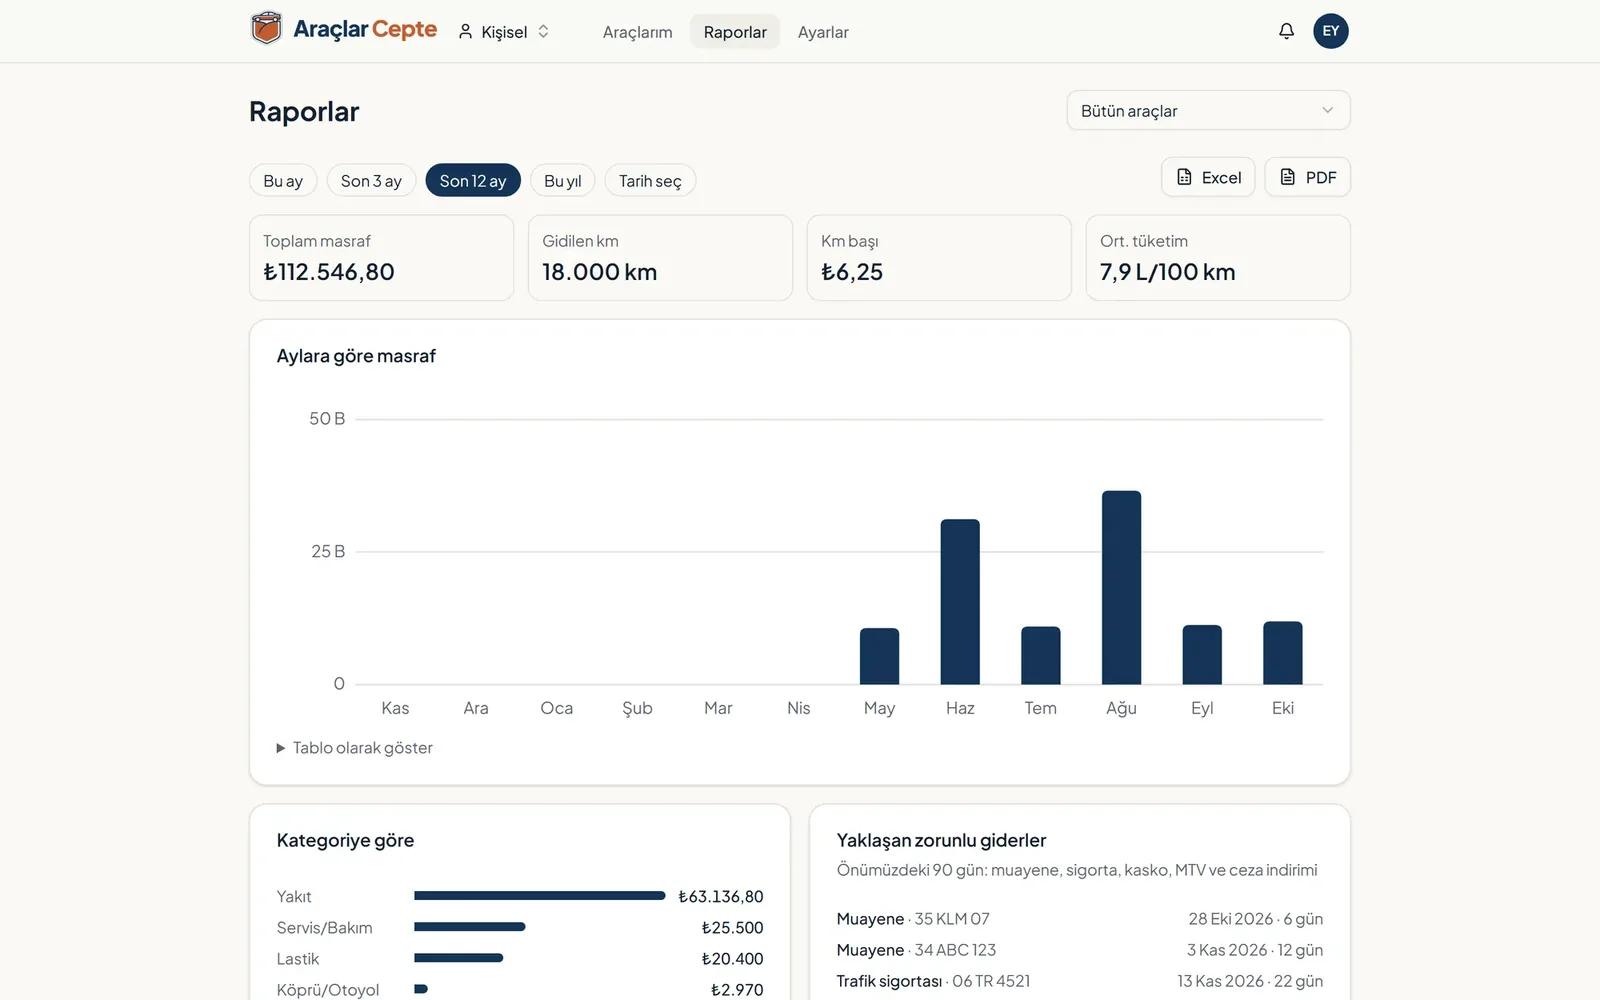This screenshot has width=1600, height=1000.
Task: Select the Bu yıl period filter
Action: pyautogui.click(x=563, y=181)
